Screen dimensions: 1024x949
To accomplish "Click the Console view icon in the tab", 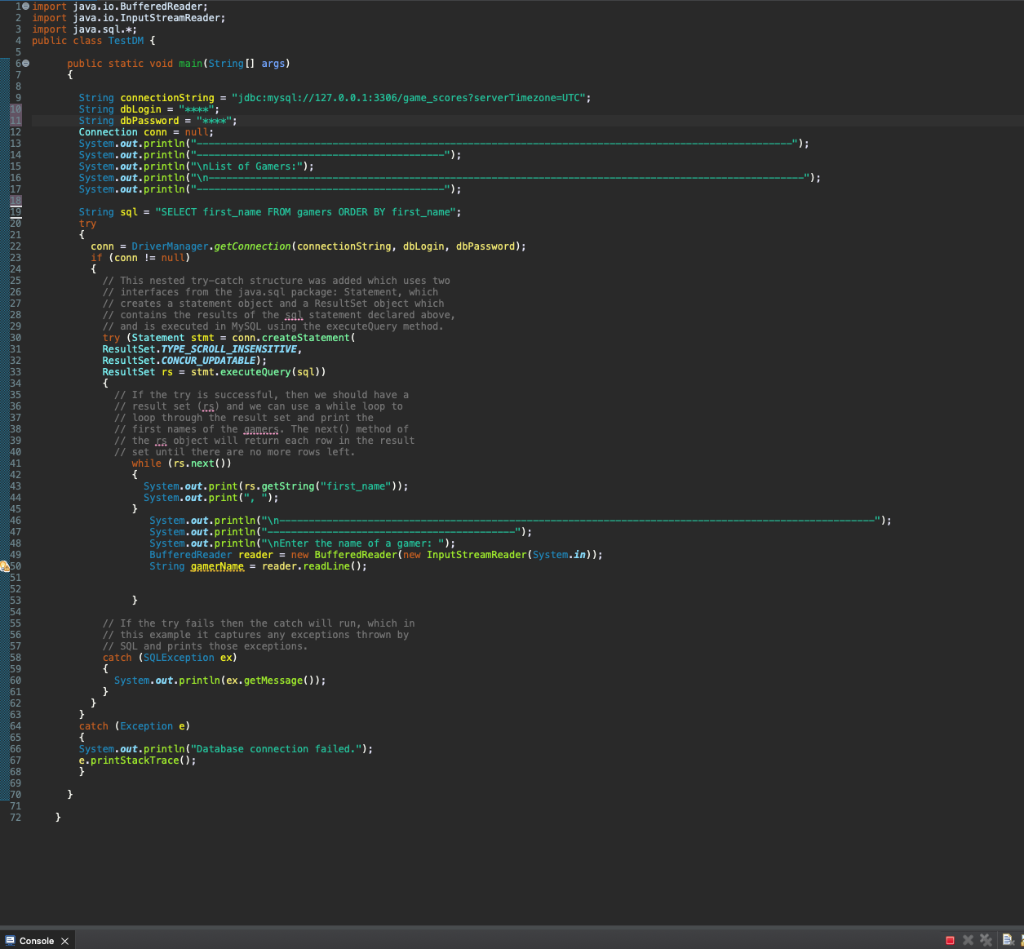I will 10,941.
